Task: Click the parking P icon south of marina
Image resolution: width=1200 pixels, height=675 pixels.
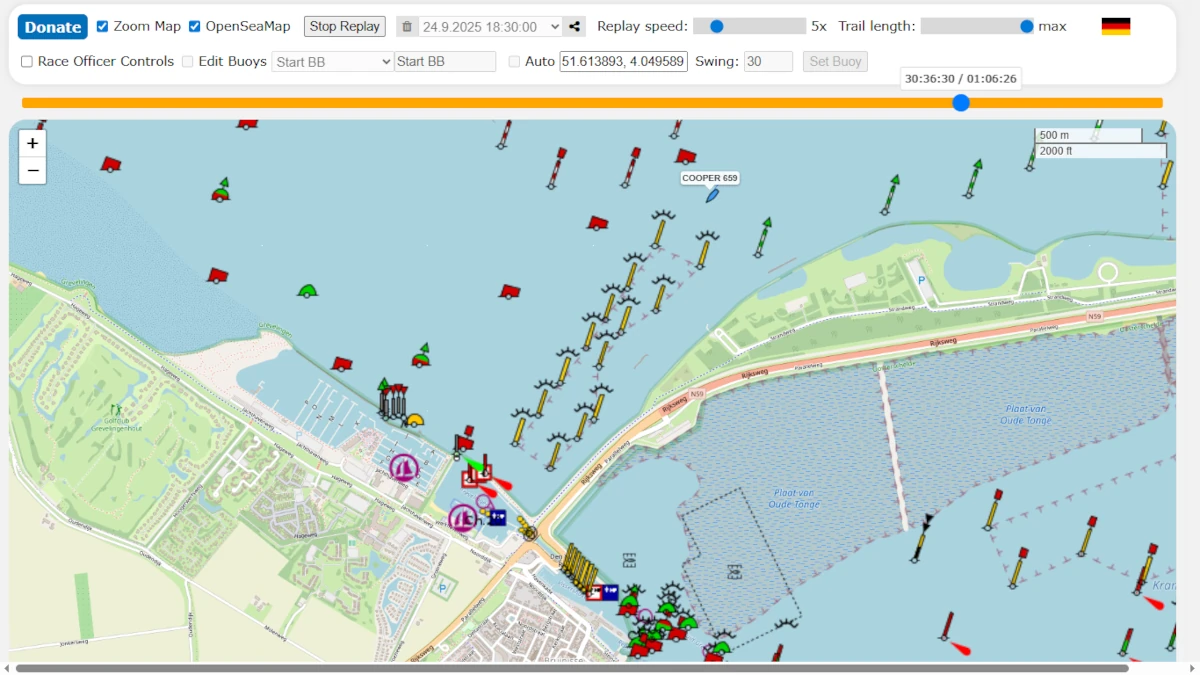Action: (x=442, y=588)
